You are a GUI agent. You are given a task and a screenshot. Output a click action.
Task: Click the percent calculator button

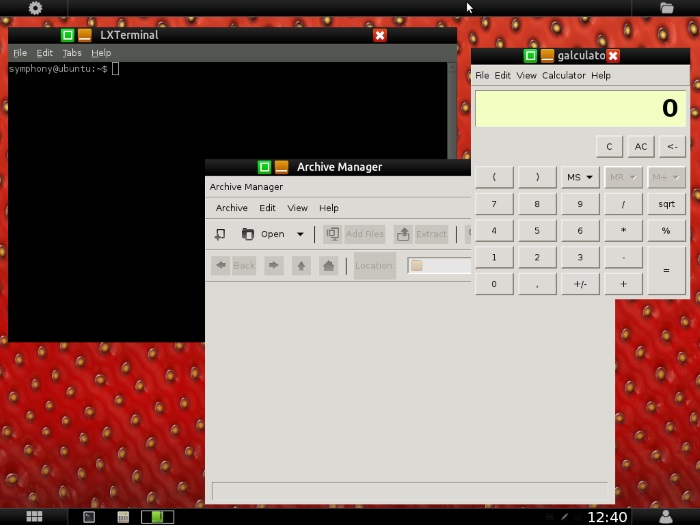[x=666, y=231]
